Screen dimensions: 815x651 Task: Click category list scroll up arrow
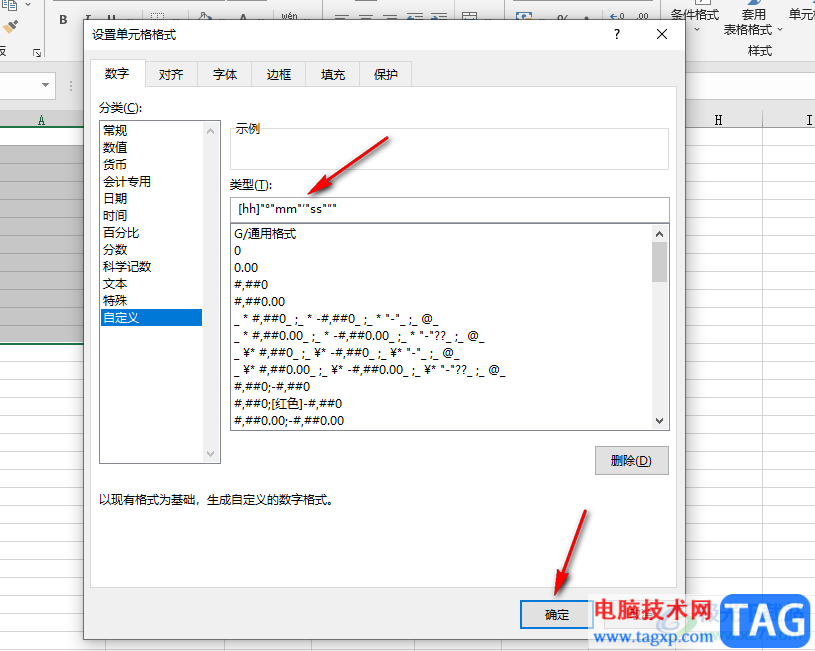(211, 131)
